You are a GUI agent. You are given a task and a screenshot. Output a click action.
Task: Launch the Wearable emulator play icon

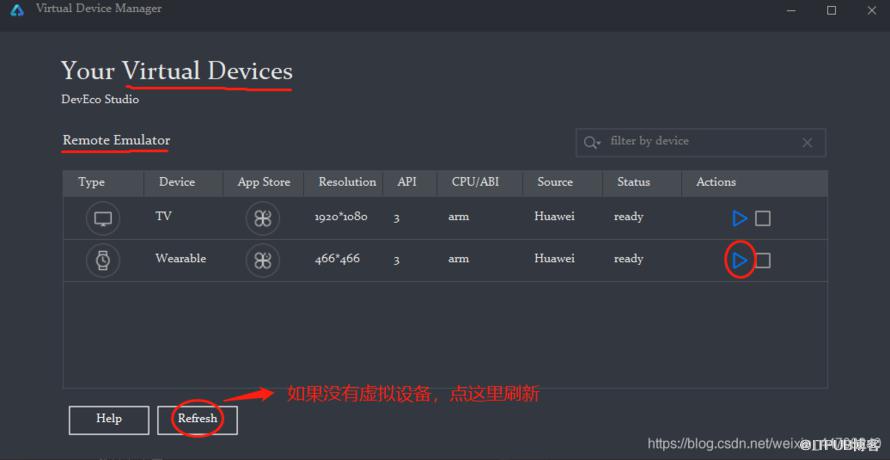tap(740, 261)
